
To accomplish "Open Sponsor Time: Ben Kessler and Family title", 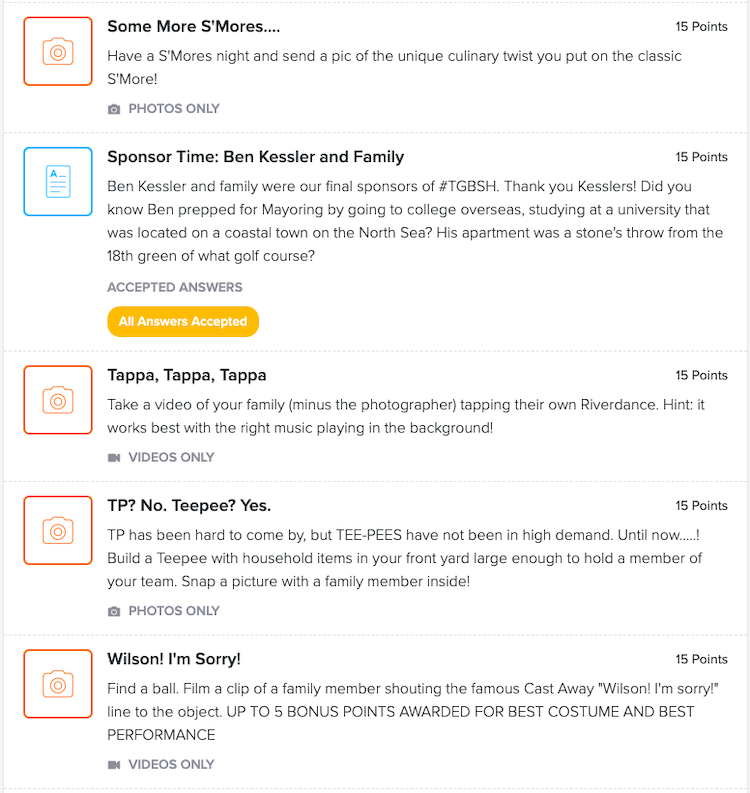I will click(x=255, y=157).
